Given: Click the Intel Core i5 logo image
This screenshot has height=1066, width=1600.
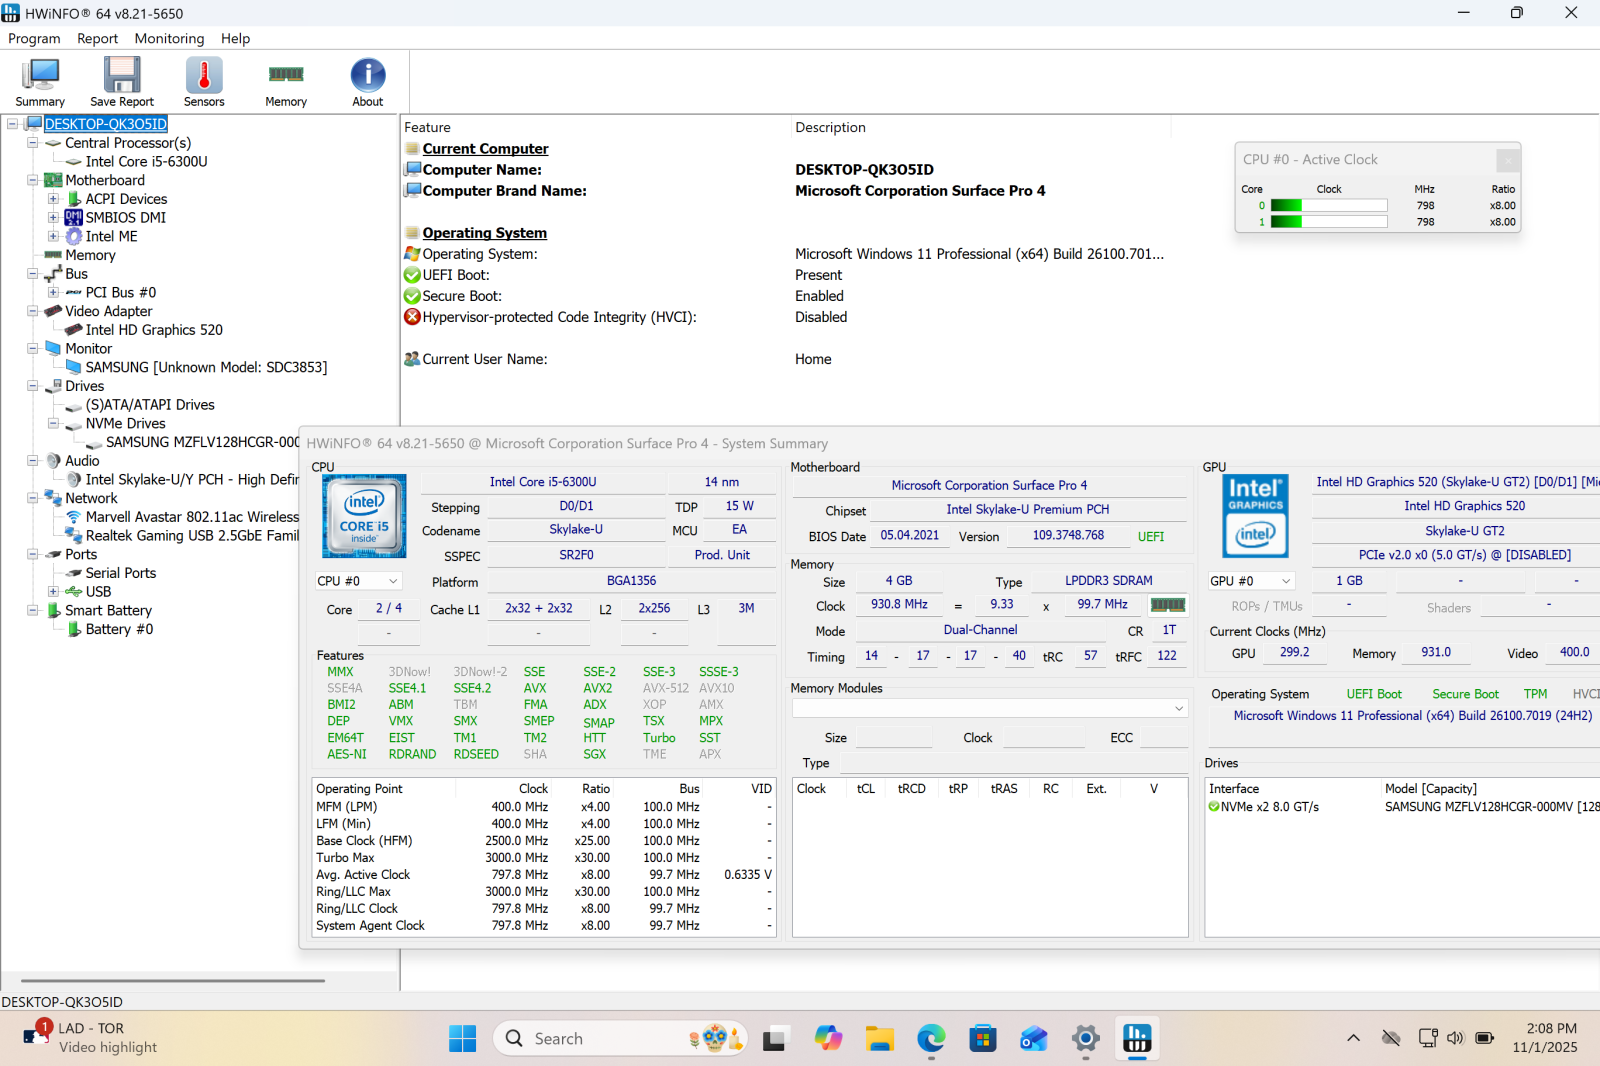Looking at the screenshot, I should click(364, 516).
